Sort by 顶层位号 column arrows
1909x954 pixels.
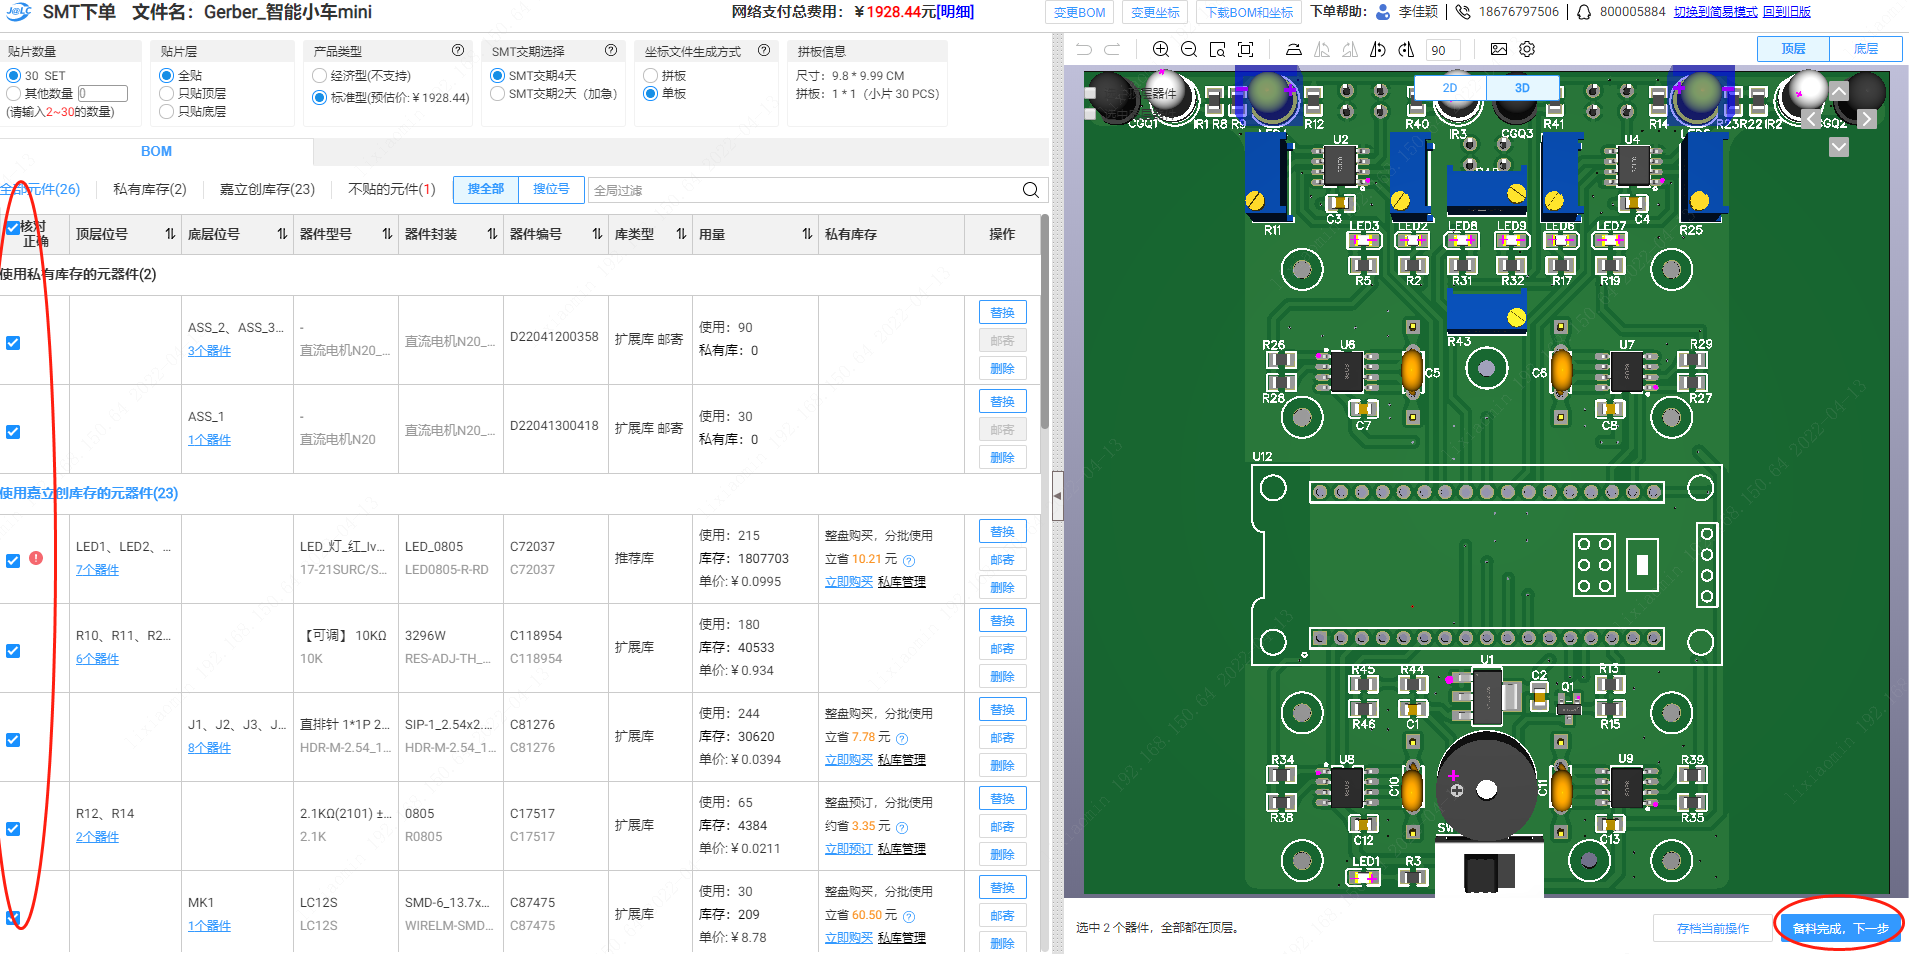tap(170, 234)
